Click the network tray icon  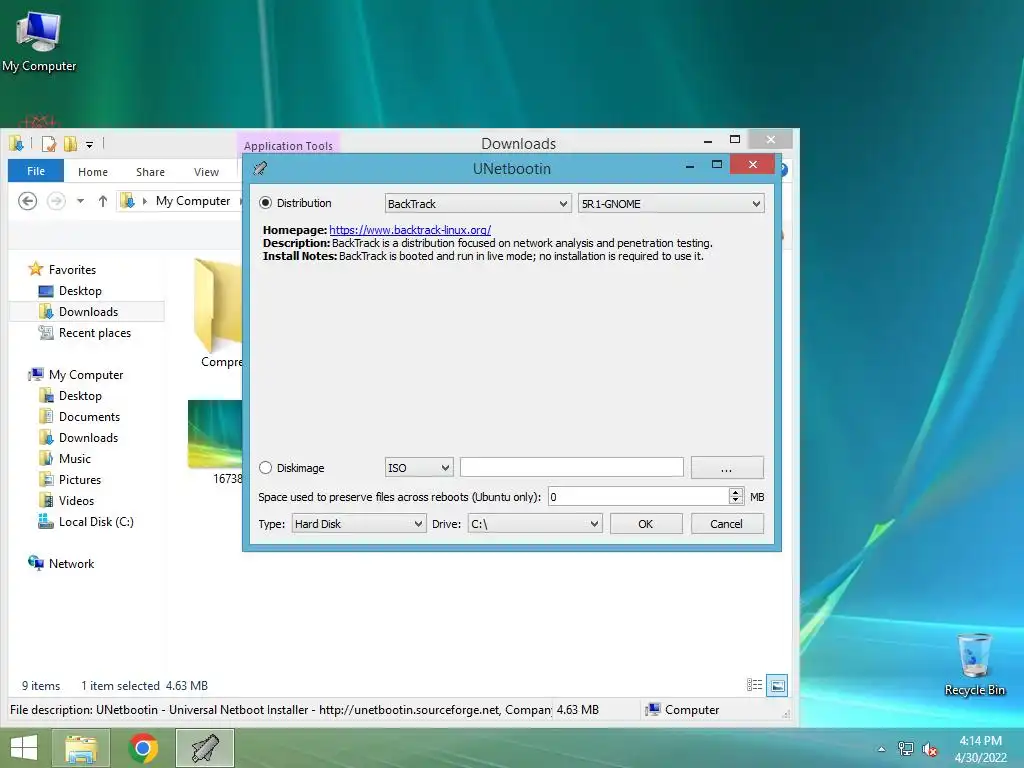[x=906, y=749]
